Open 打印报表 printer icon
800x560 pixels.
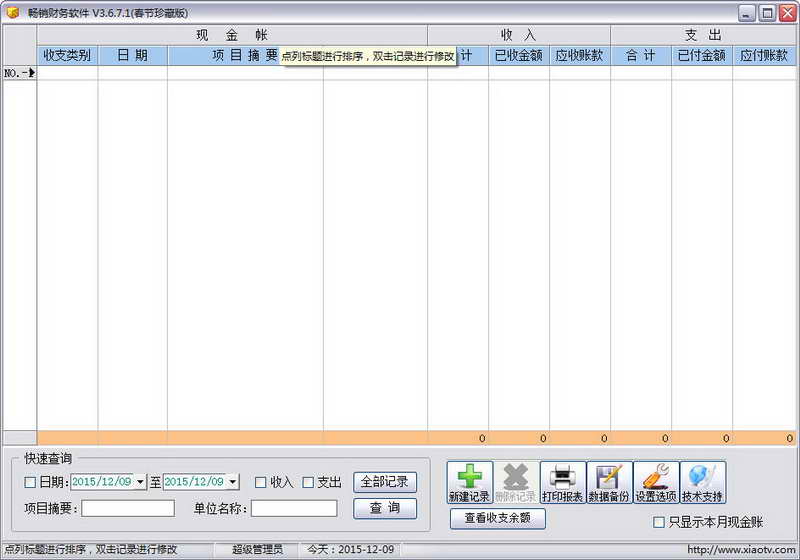[x=562, y=482]
